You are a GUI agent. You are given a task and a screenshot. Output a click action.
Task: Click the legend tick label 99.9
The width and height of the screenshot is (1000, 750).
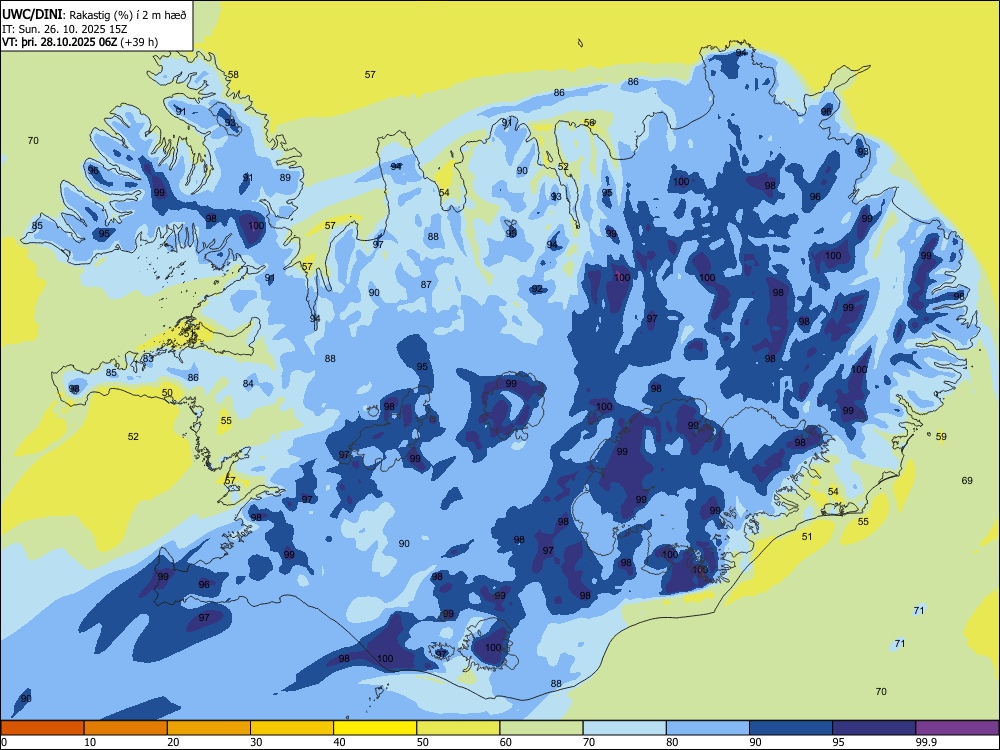point(925,742)
